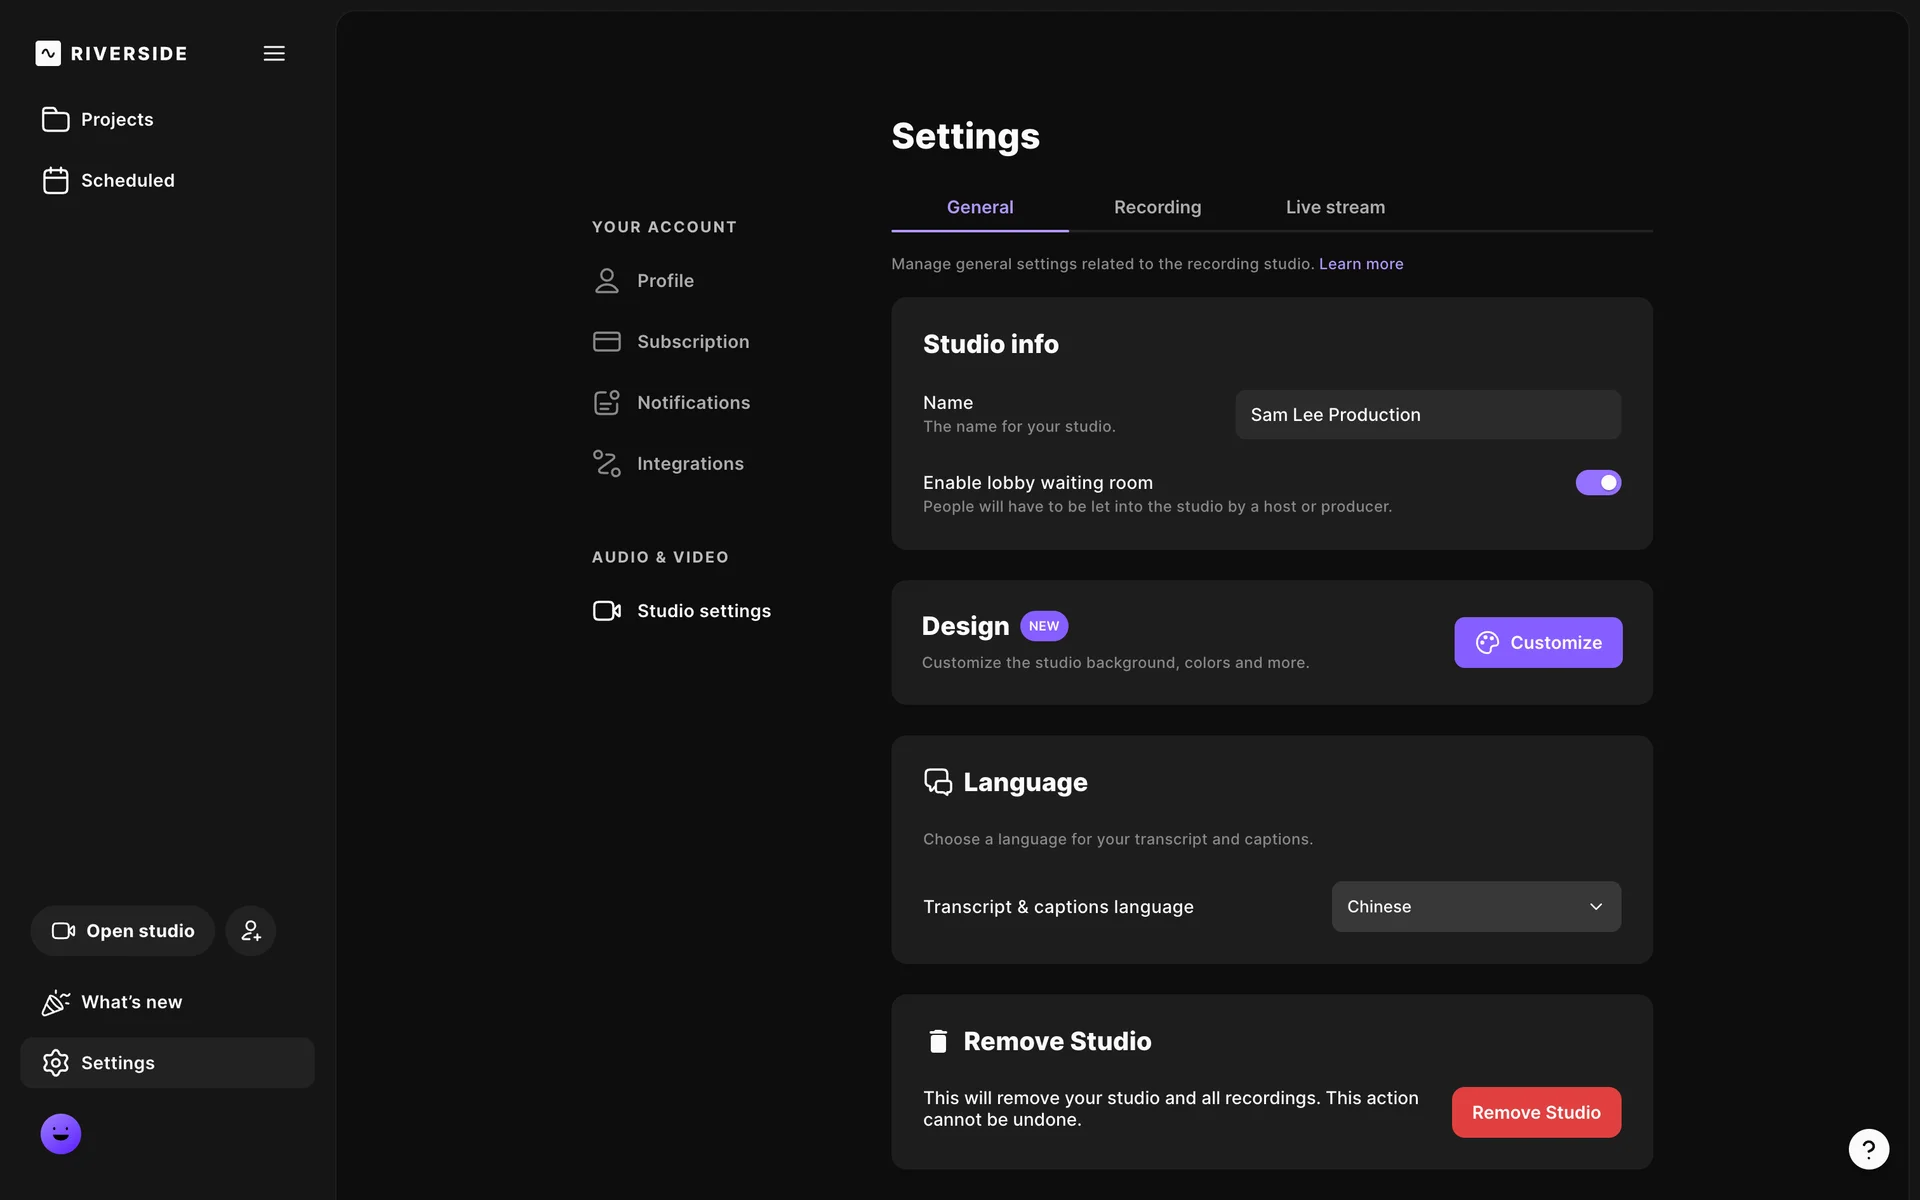This screenshot has height=1200, width=1920.
Task: Click the Customize design button
Action: click(x=1538, y=643)
